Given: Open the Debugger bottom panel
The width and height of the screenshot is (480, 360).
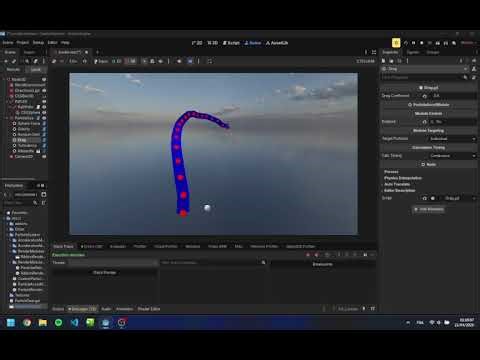Looking at the screenshot, I should coord(82,309).
